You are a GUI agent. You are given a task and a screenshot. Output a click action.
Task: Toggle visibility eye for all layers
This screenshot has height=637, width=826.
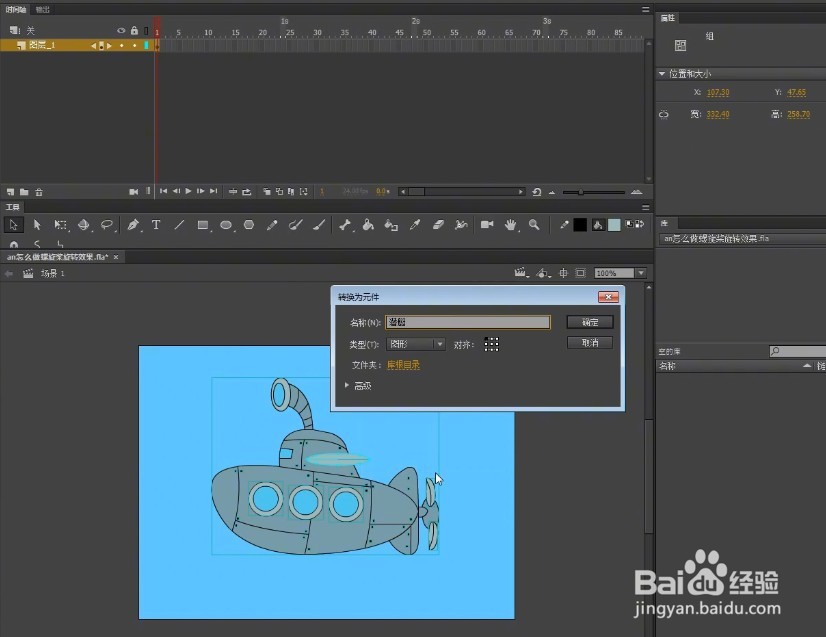tap(121, 31)
